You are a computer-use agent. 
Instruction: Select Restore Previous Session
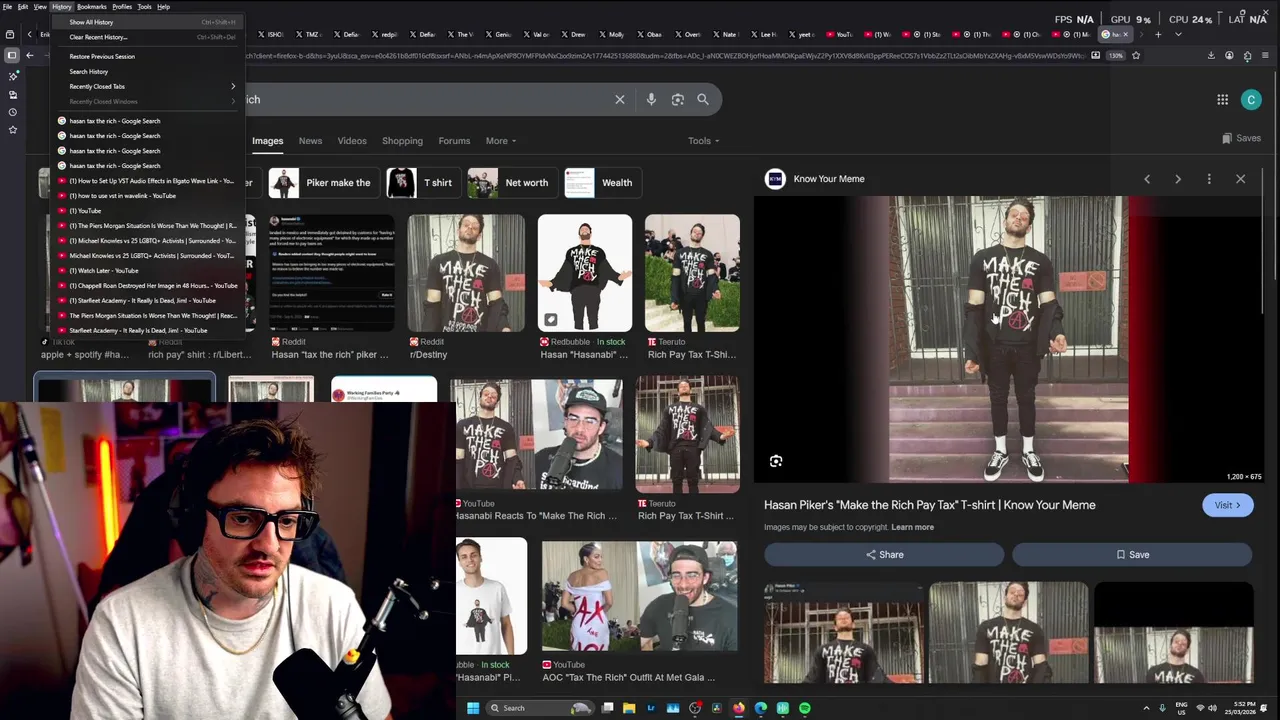(x=148, y=56)
